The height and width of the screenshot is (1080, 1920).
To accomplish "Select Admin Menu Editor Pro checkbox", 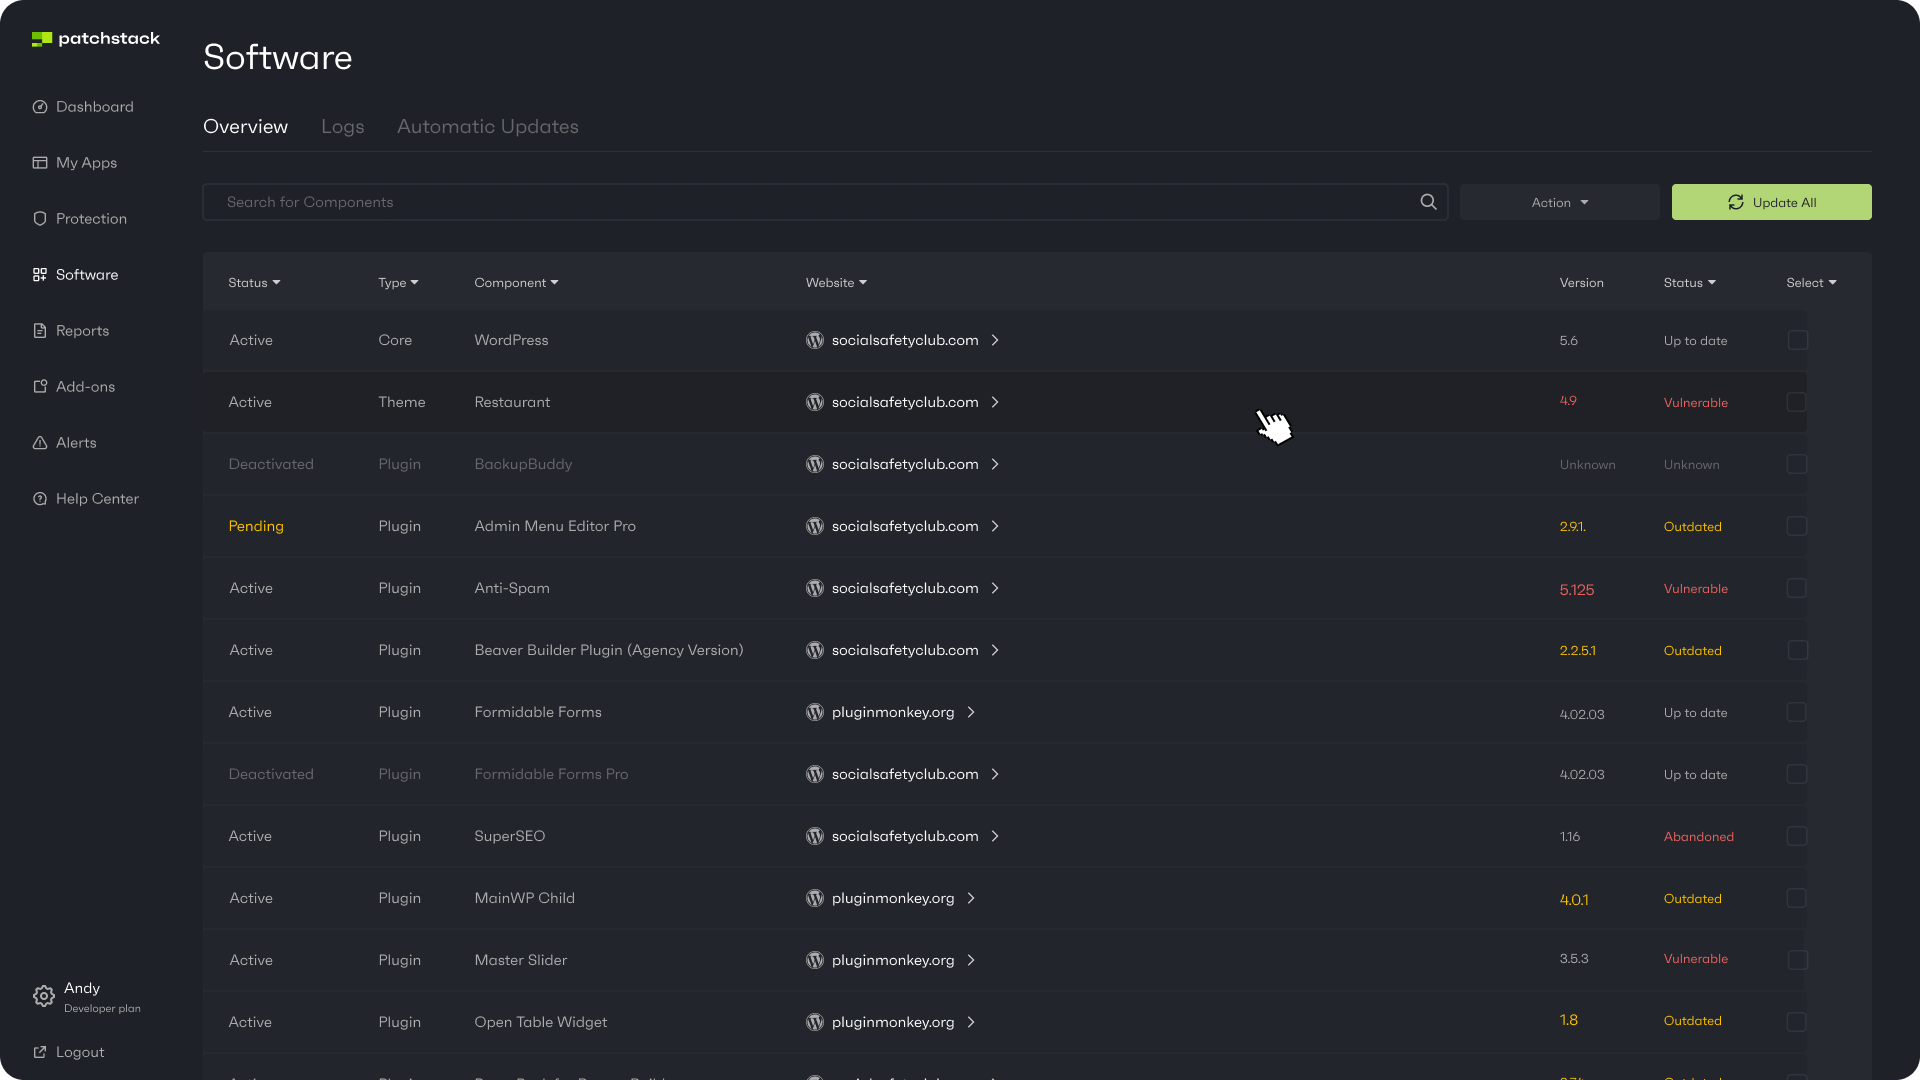I will [x=1797, y=526].
